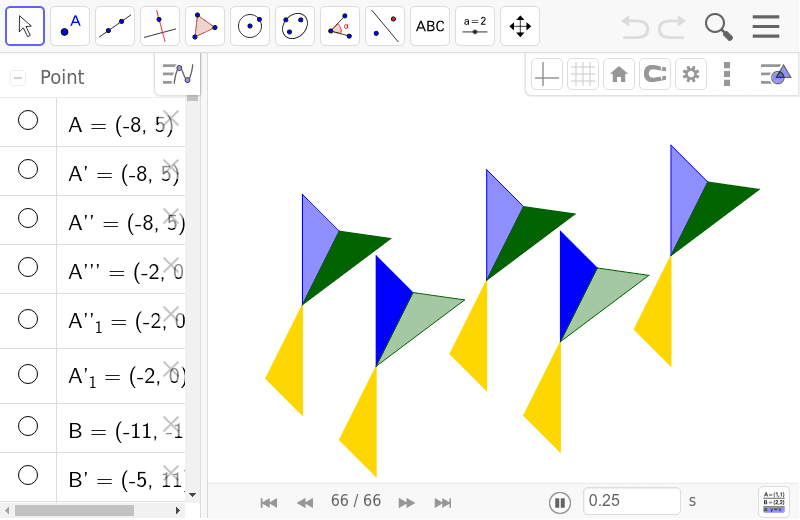Select the Polygon tool
The width and height of the screenshot is (800, 520).
[205, 26]
